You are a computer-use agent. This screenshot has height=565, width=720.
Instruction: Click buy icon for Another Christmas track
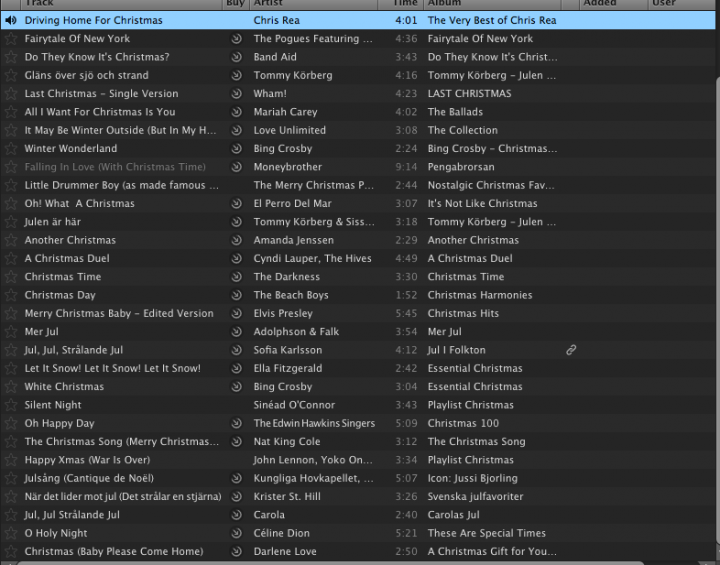(236, 240)
